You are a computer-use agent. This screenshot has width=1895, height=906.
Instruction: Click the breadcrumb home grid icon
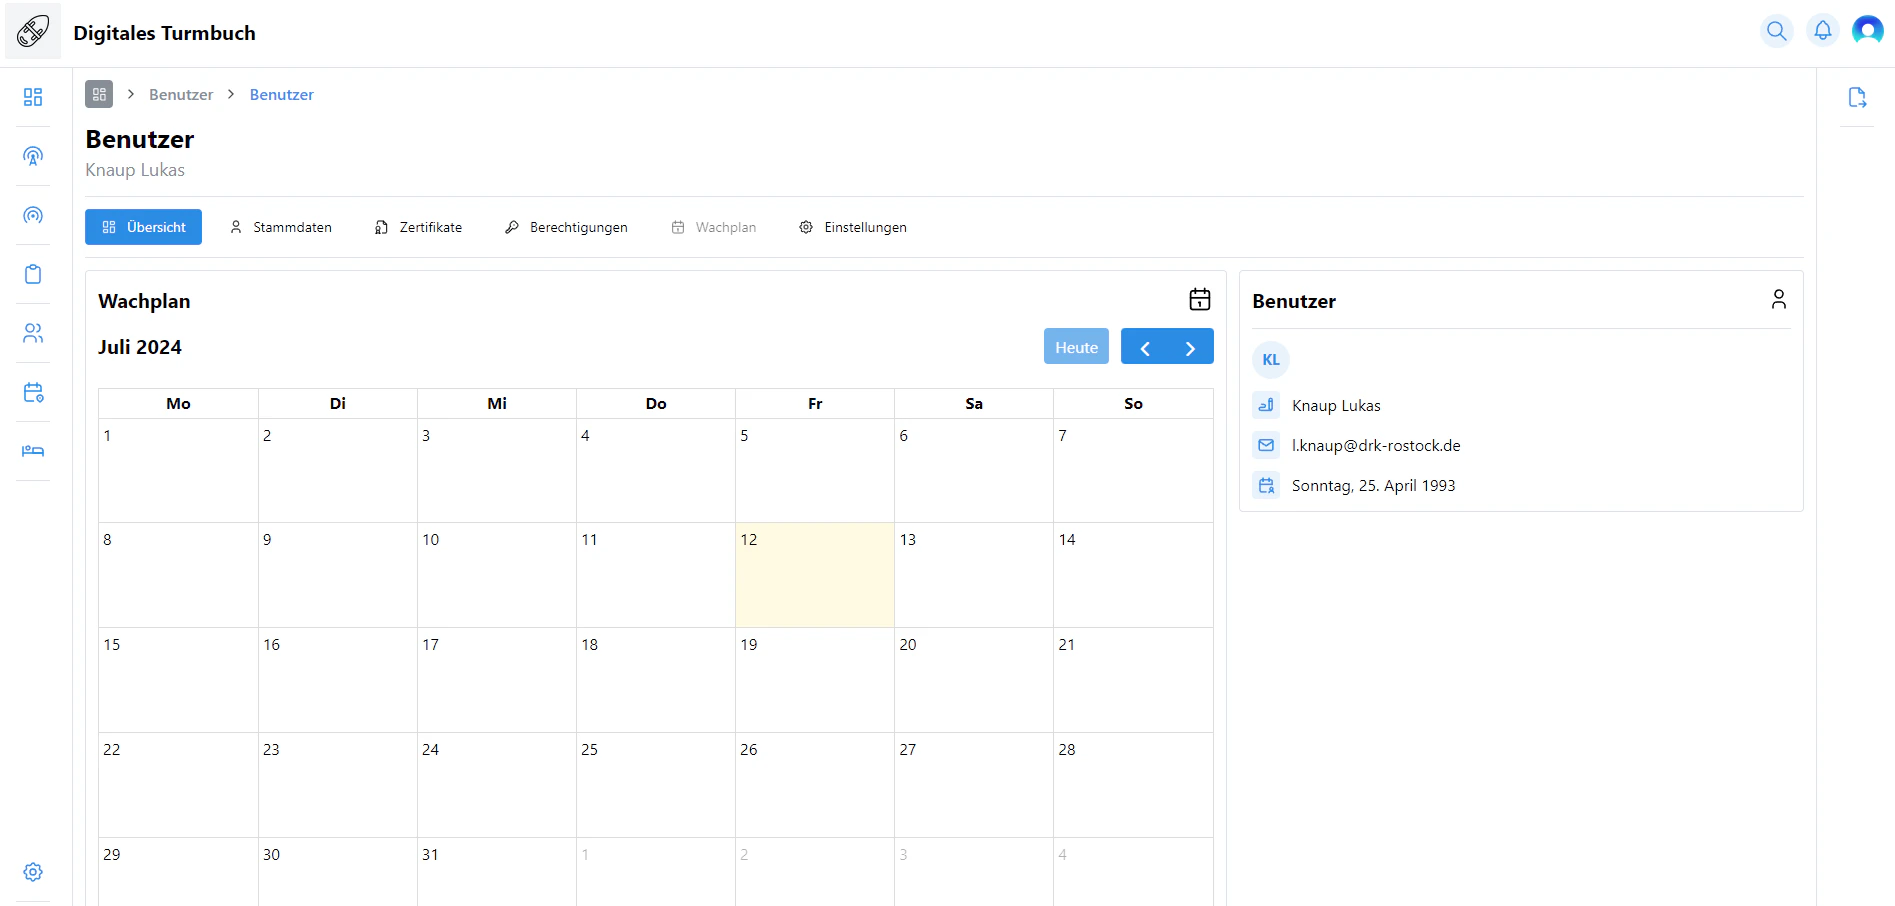[99, 94]
